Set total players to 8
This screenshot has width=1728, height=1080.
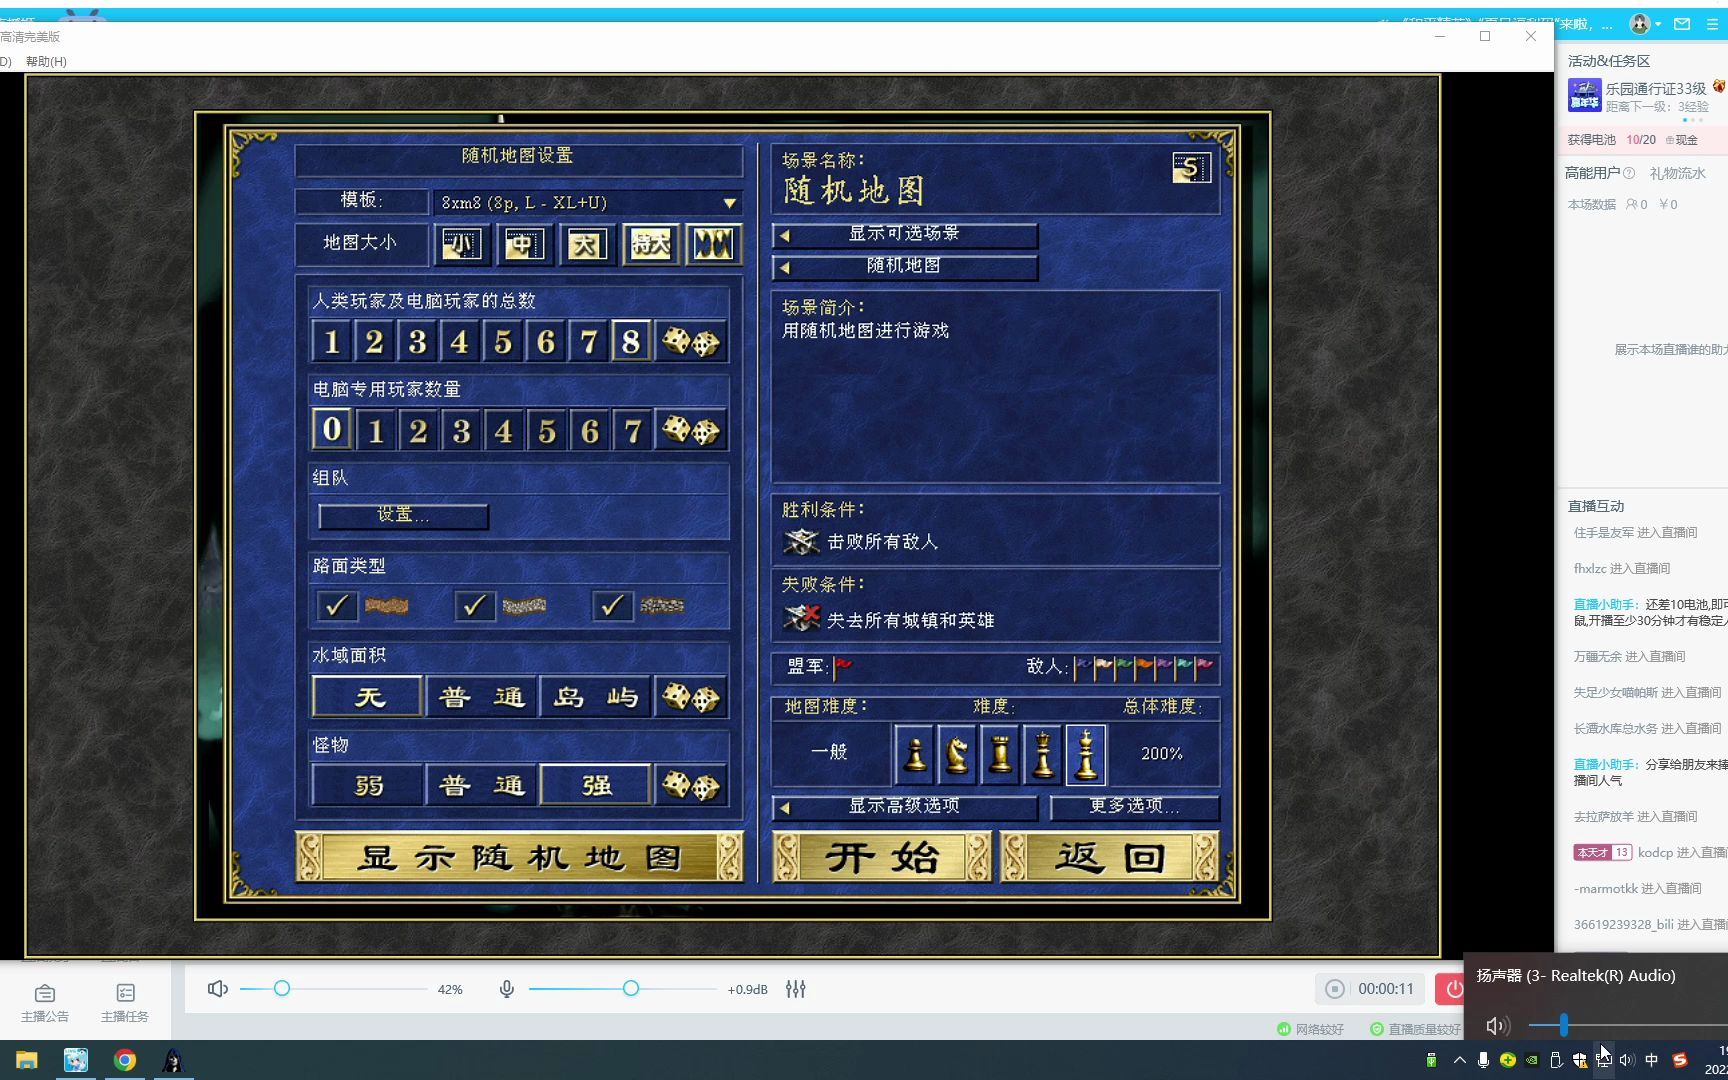click(x=631, y=342)
